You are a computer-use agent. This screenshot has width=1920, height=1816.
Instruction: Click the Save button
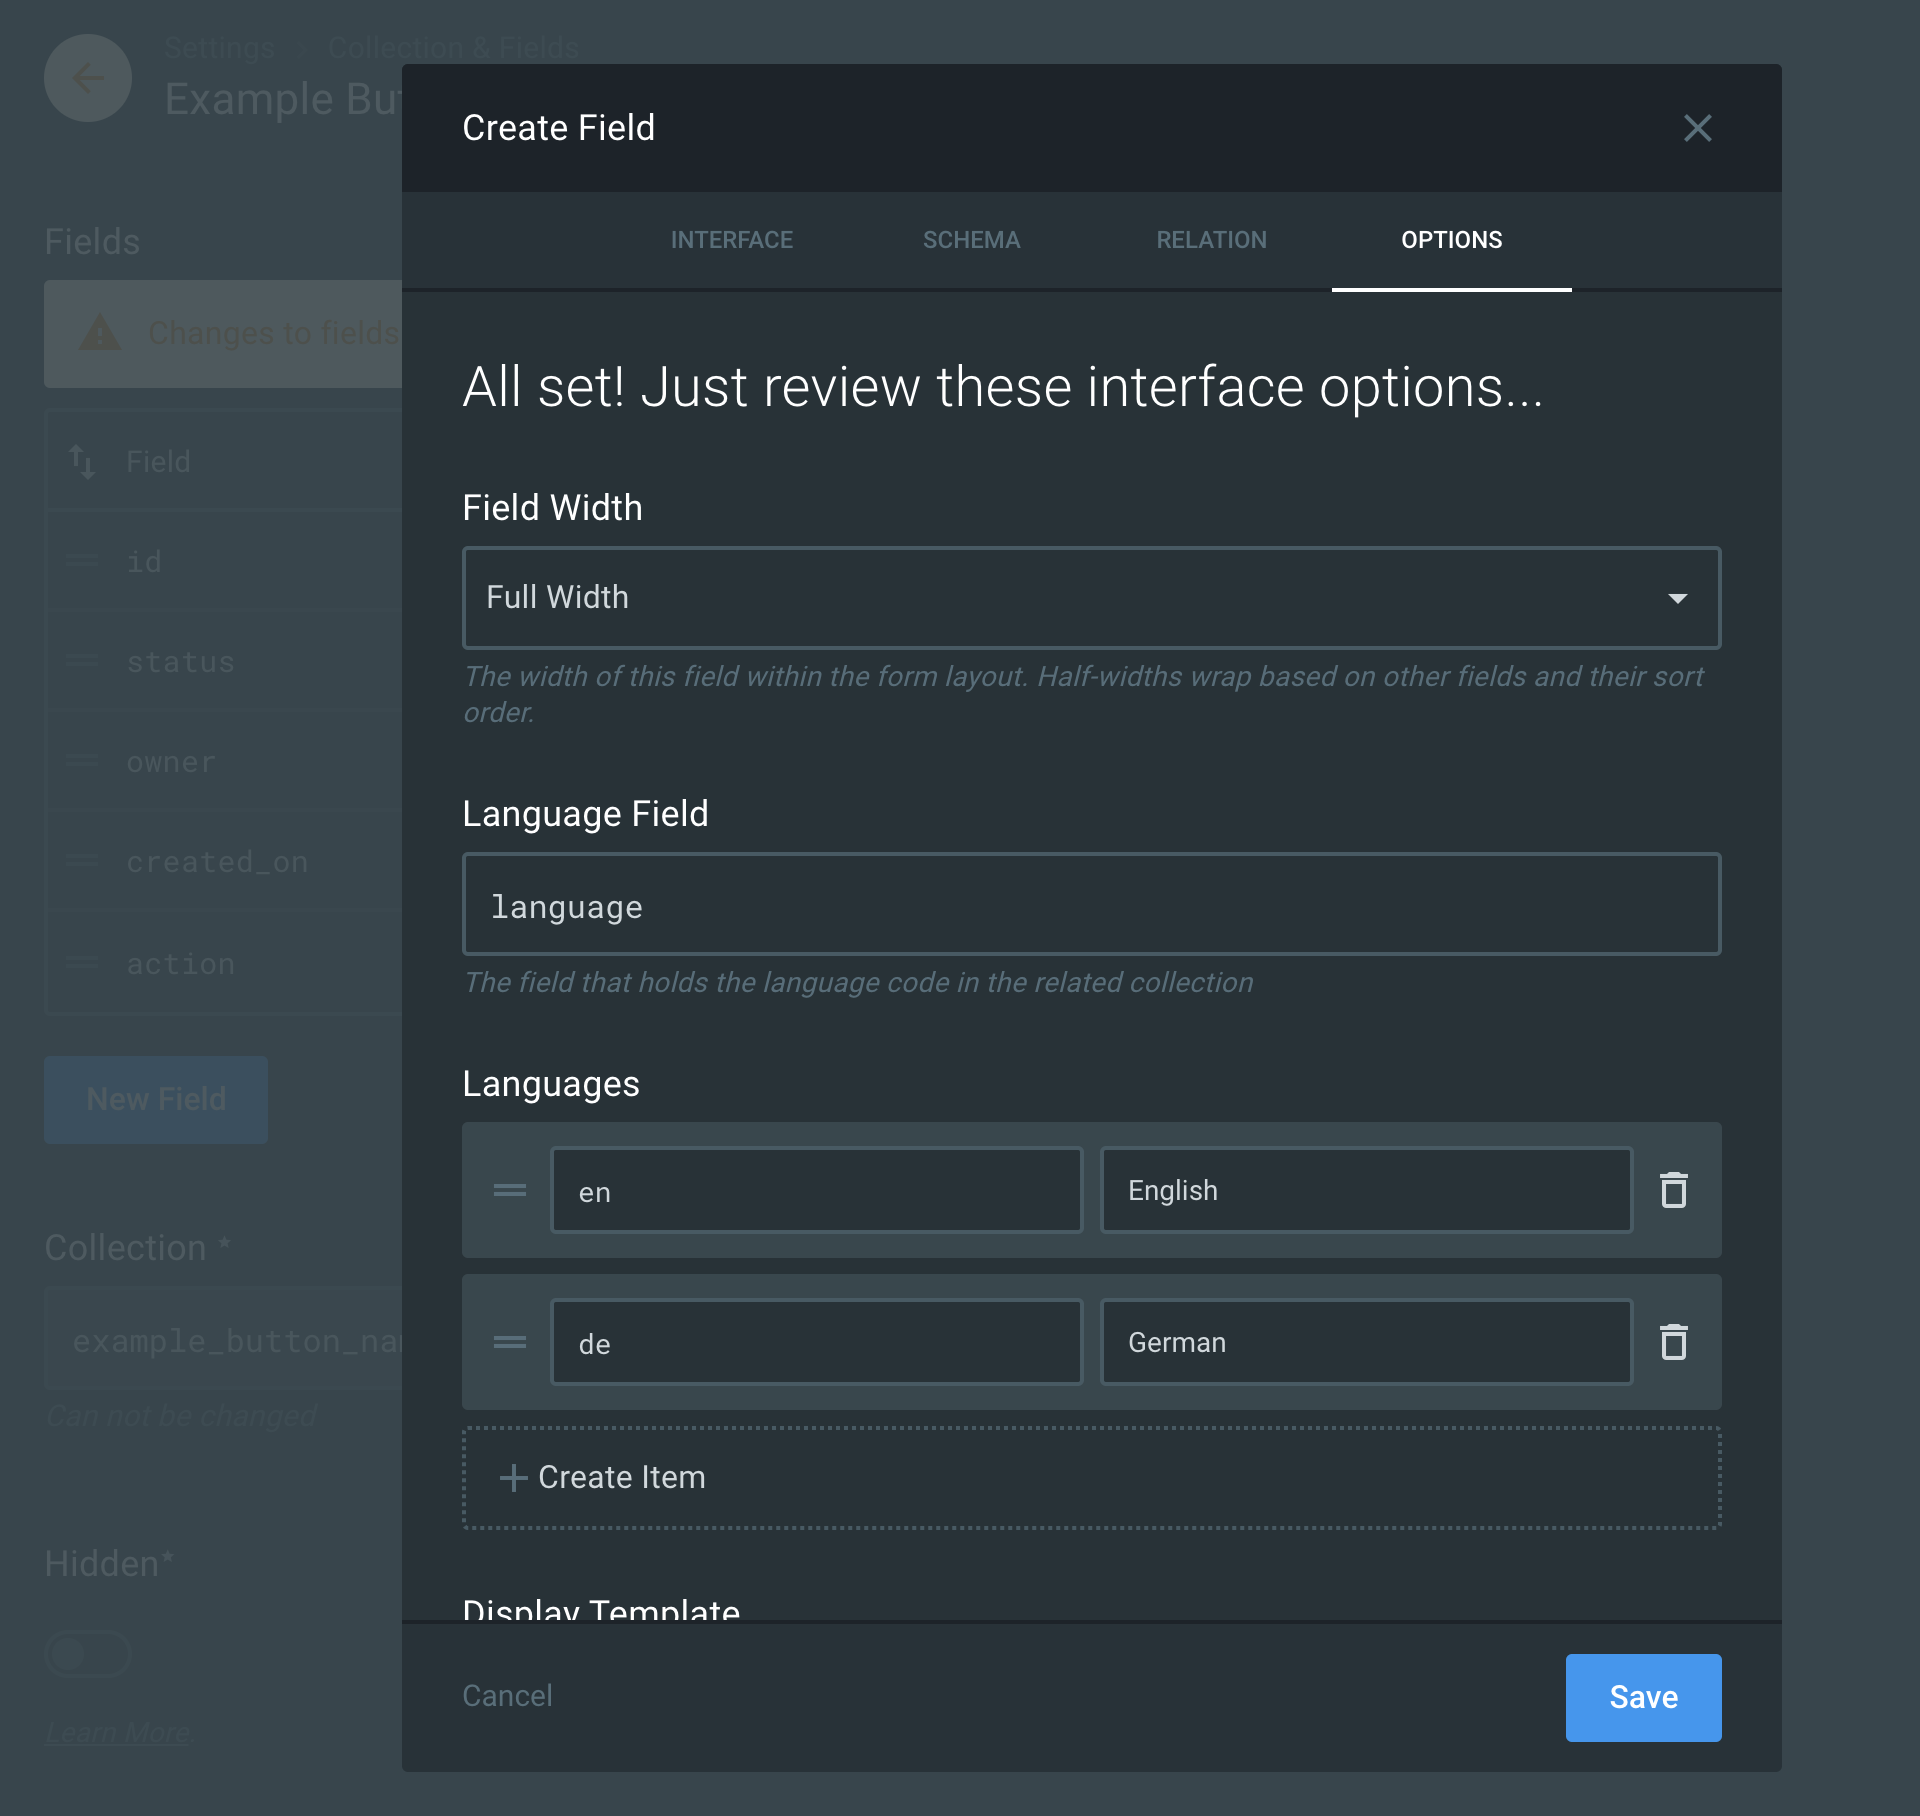(1643, 1697)
